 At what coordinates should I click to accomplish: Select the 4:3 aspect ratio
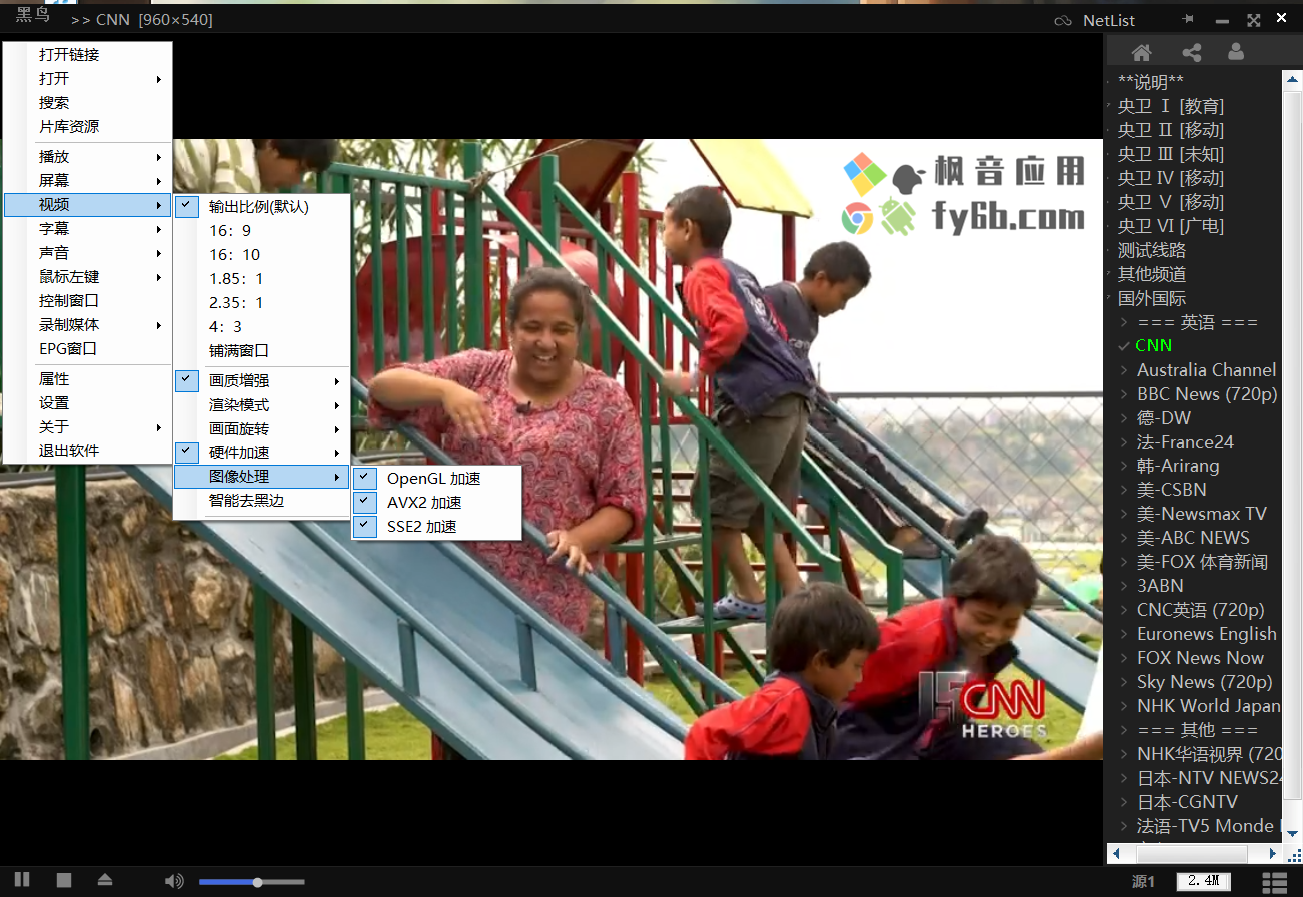point(261,327)
